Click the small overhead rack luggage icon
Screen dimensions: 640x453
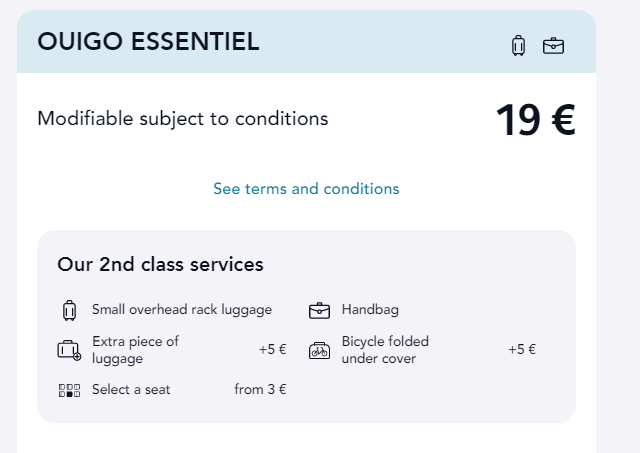[x=69, y=311]
